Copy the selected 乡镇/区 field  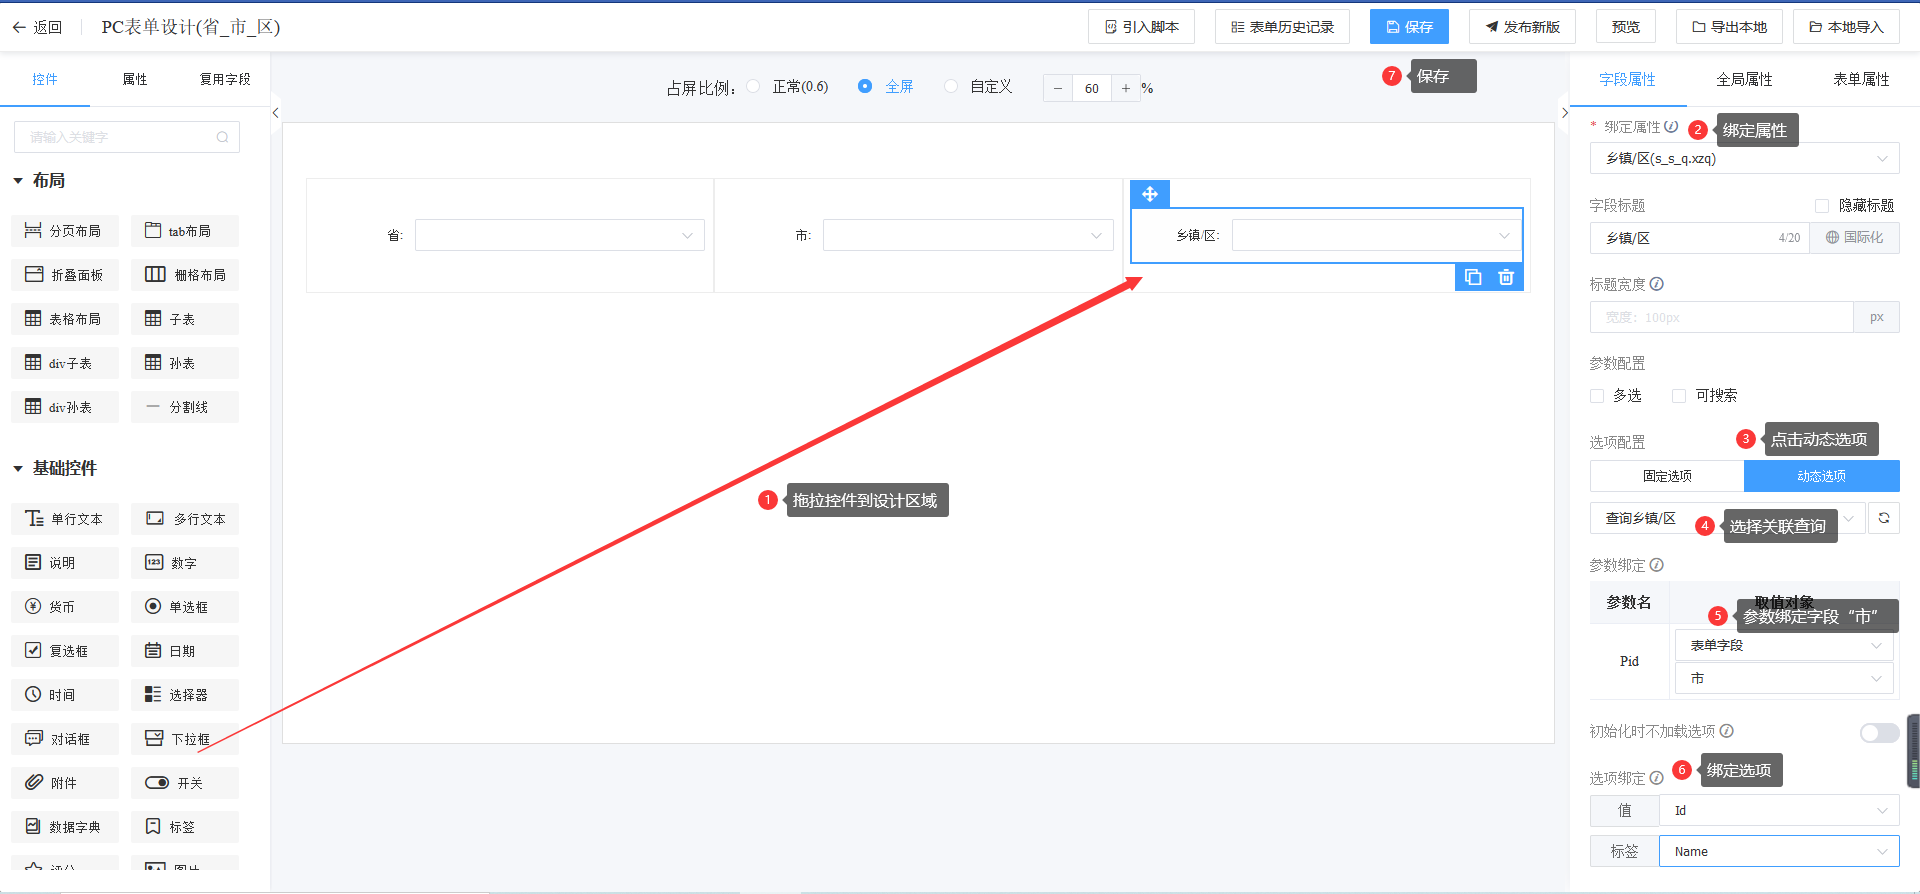pyautogui.click(x=1473, y=277)
